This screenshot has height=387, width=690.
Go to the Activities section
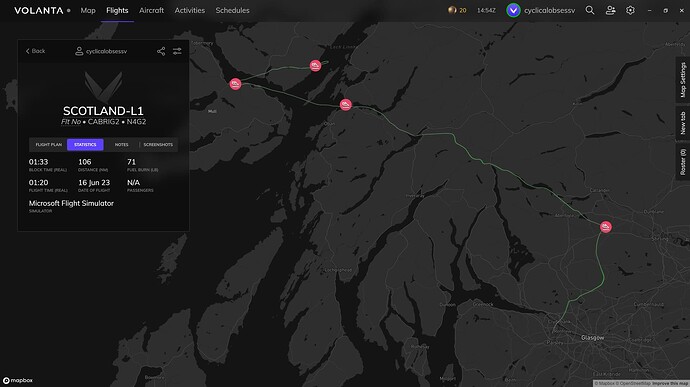190,11
